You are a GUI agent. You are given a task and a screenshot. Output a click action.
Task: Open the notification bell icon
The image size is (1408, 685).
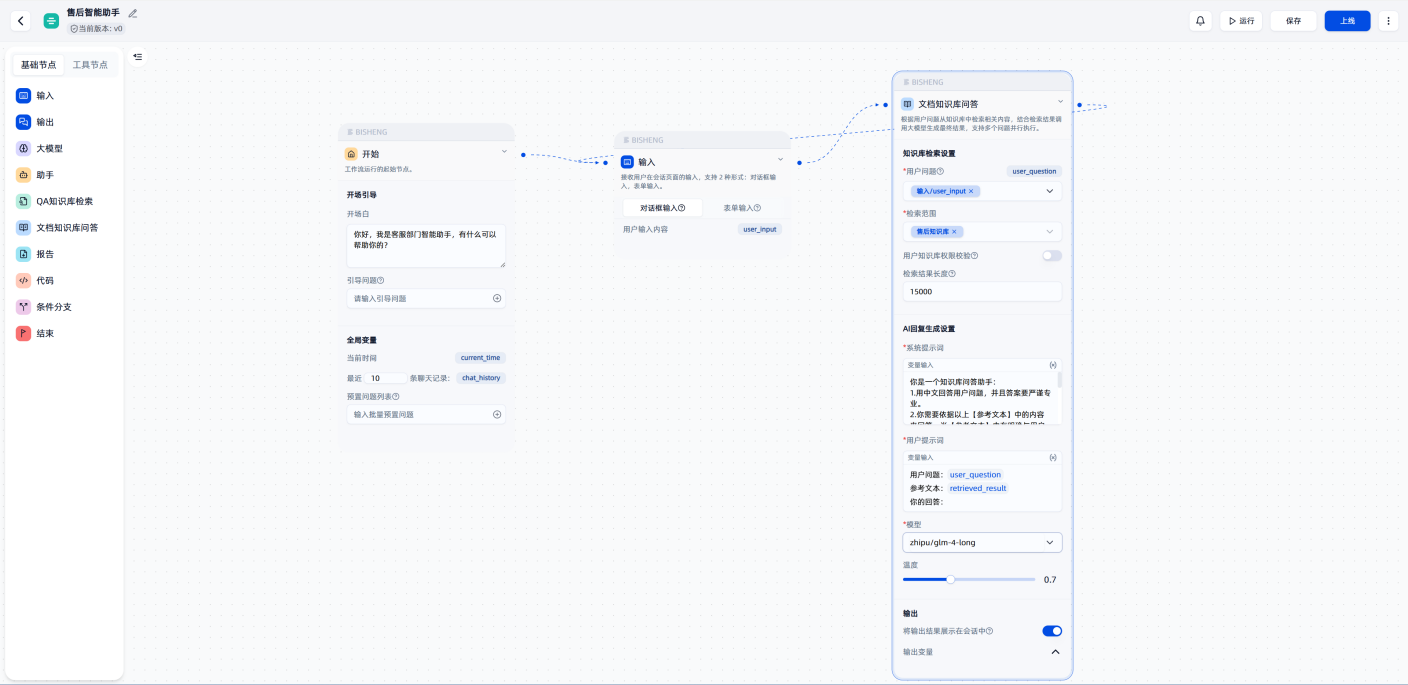(x=1200, y=21)
